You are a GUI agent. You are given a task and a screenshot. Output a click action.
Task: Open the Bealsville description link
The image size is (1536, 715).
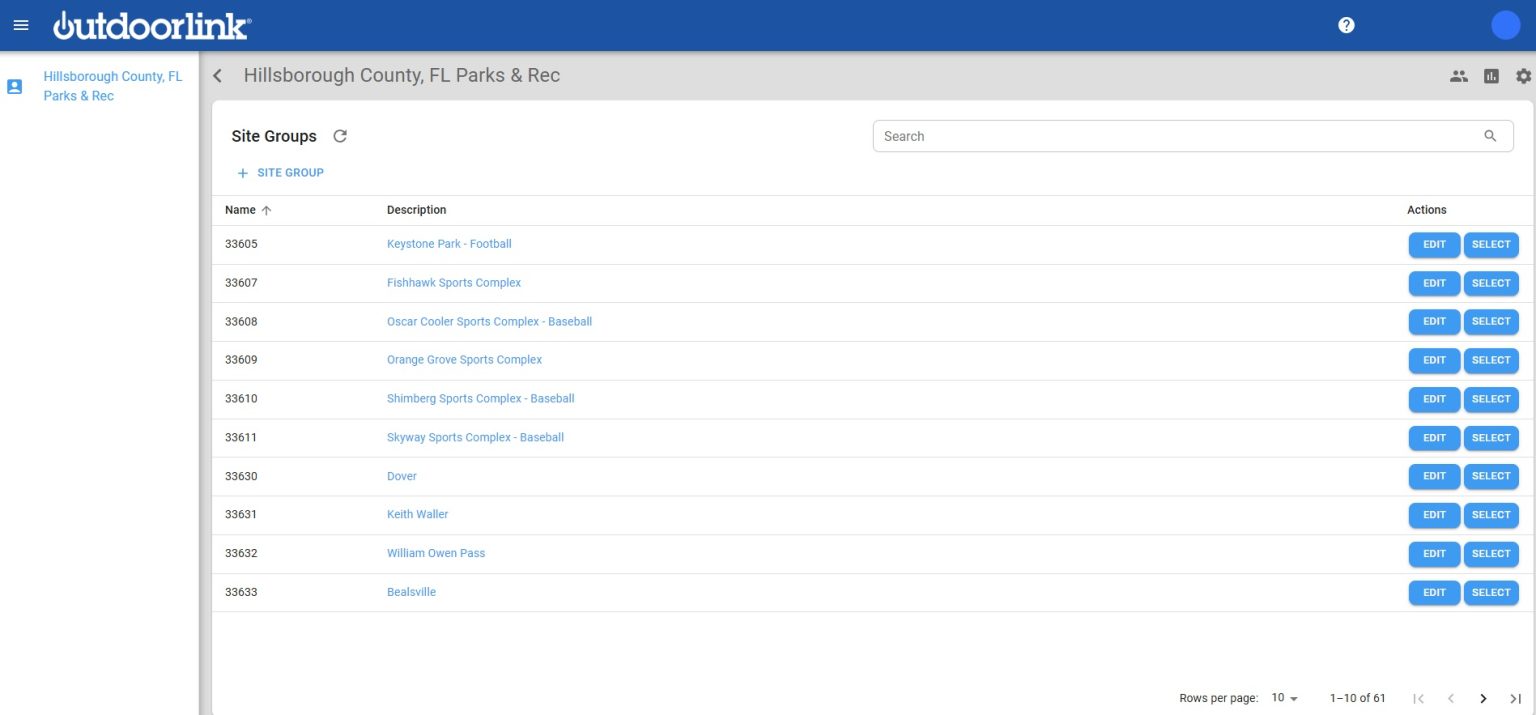pos(411,592)
